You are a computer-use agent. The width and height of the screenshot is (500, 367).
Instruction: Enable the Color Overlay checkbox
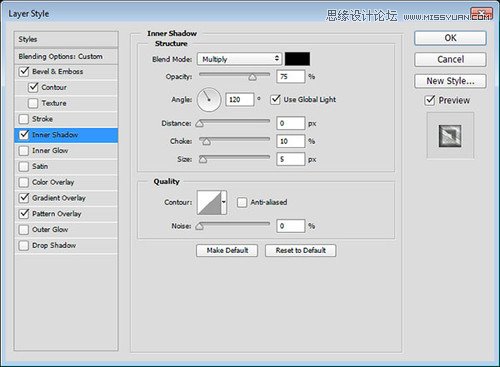(24, 182)
